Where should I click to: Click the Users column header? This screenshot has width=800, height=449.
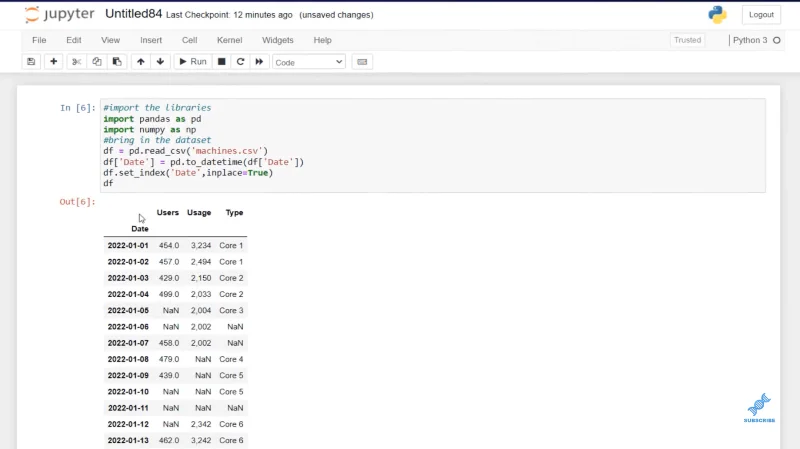coord(168,212)
